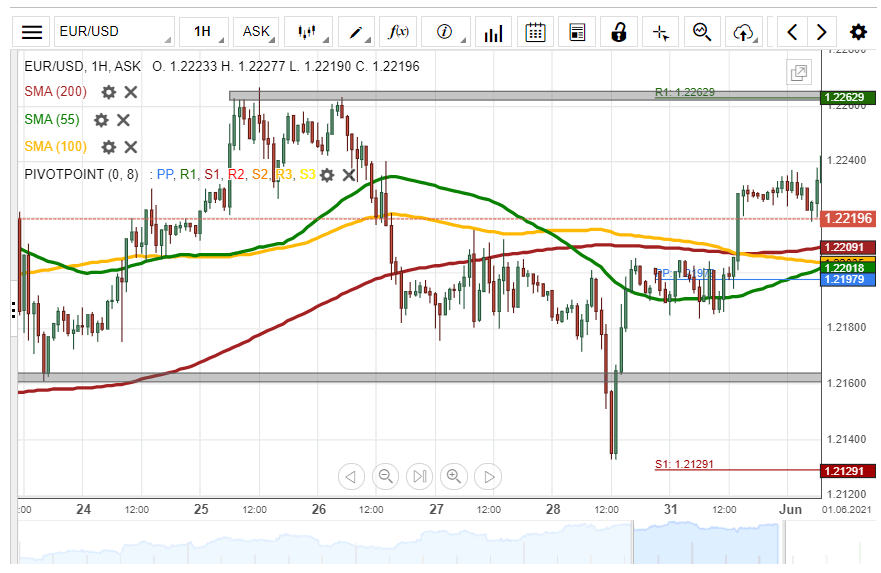881x573 pixels.
Task: Open the chart settings gear in toolbar
Action: 858,32
